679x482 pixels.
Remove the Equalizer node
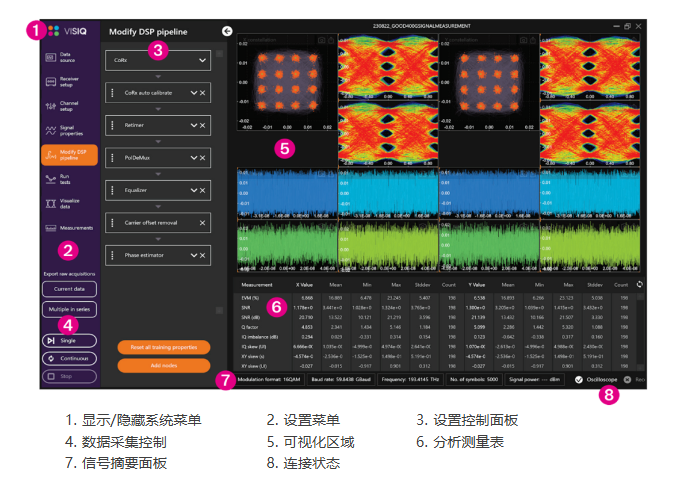[202, 190]
